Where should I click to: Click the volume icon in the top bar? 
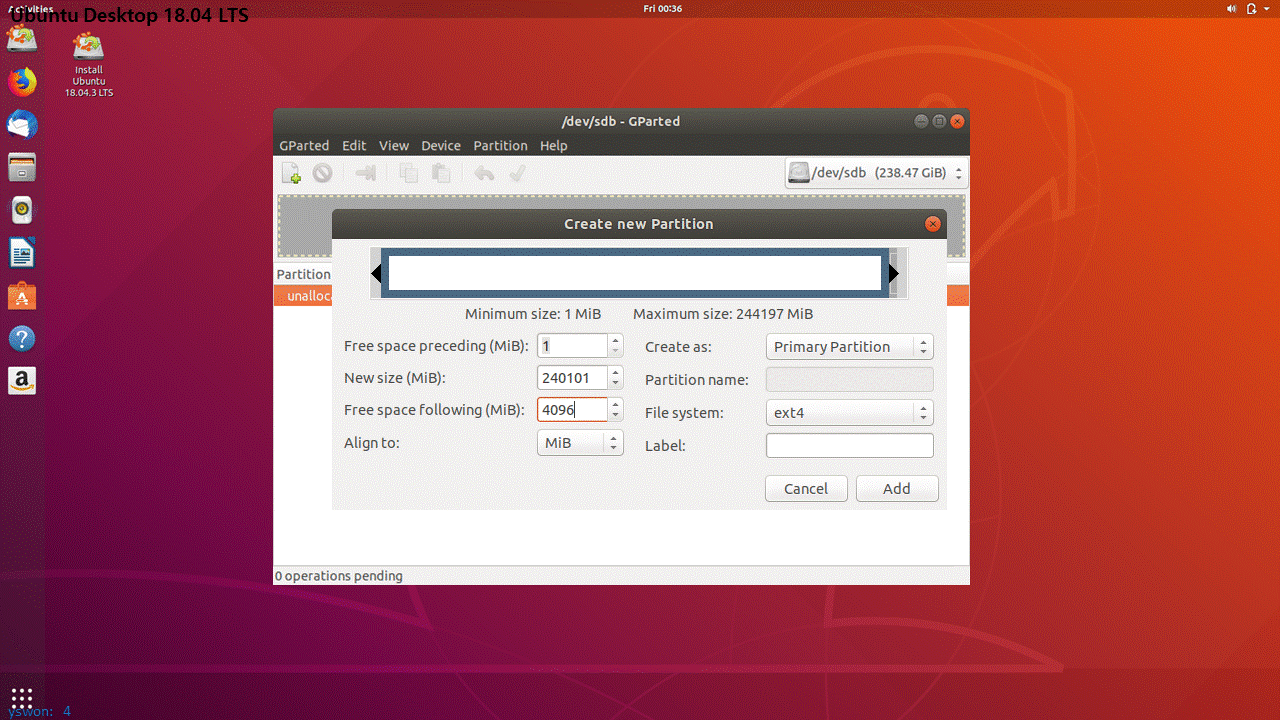pyautogui.click(x=1231, y=8)
